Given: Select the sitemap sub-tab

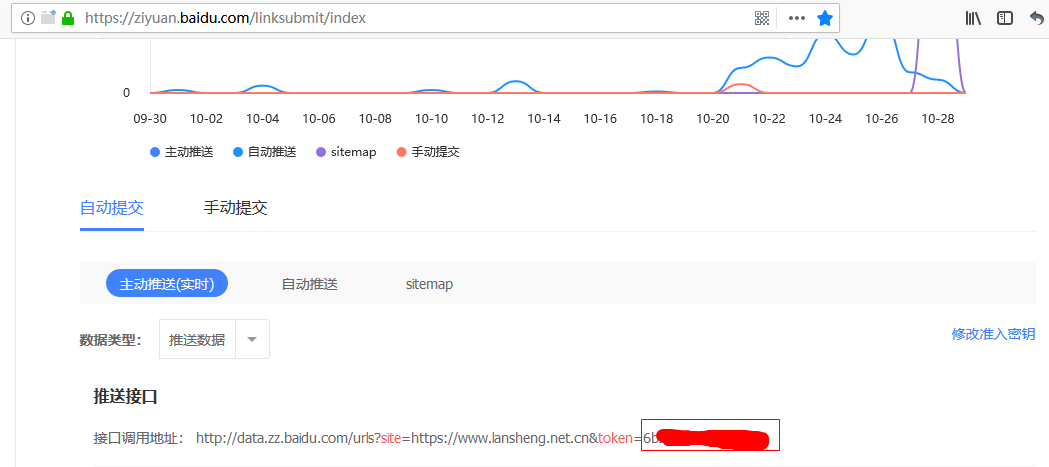Looking at the screenshot, I should coord(430,284).
